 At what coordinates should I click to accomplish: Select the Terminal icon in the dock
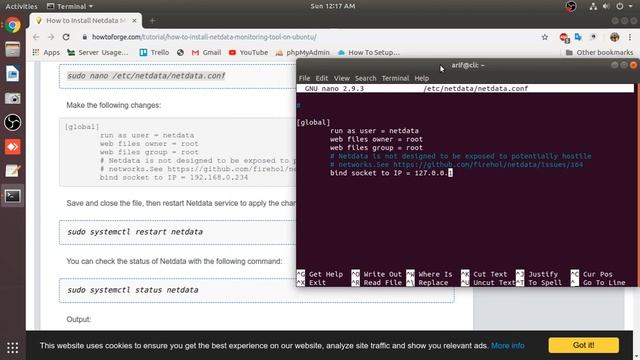click(13, 196)
